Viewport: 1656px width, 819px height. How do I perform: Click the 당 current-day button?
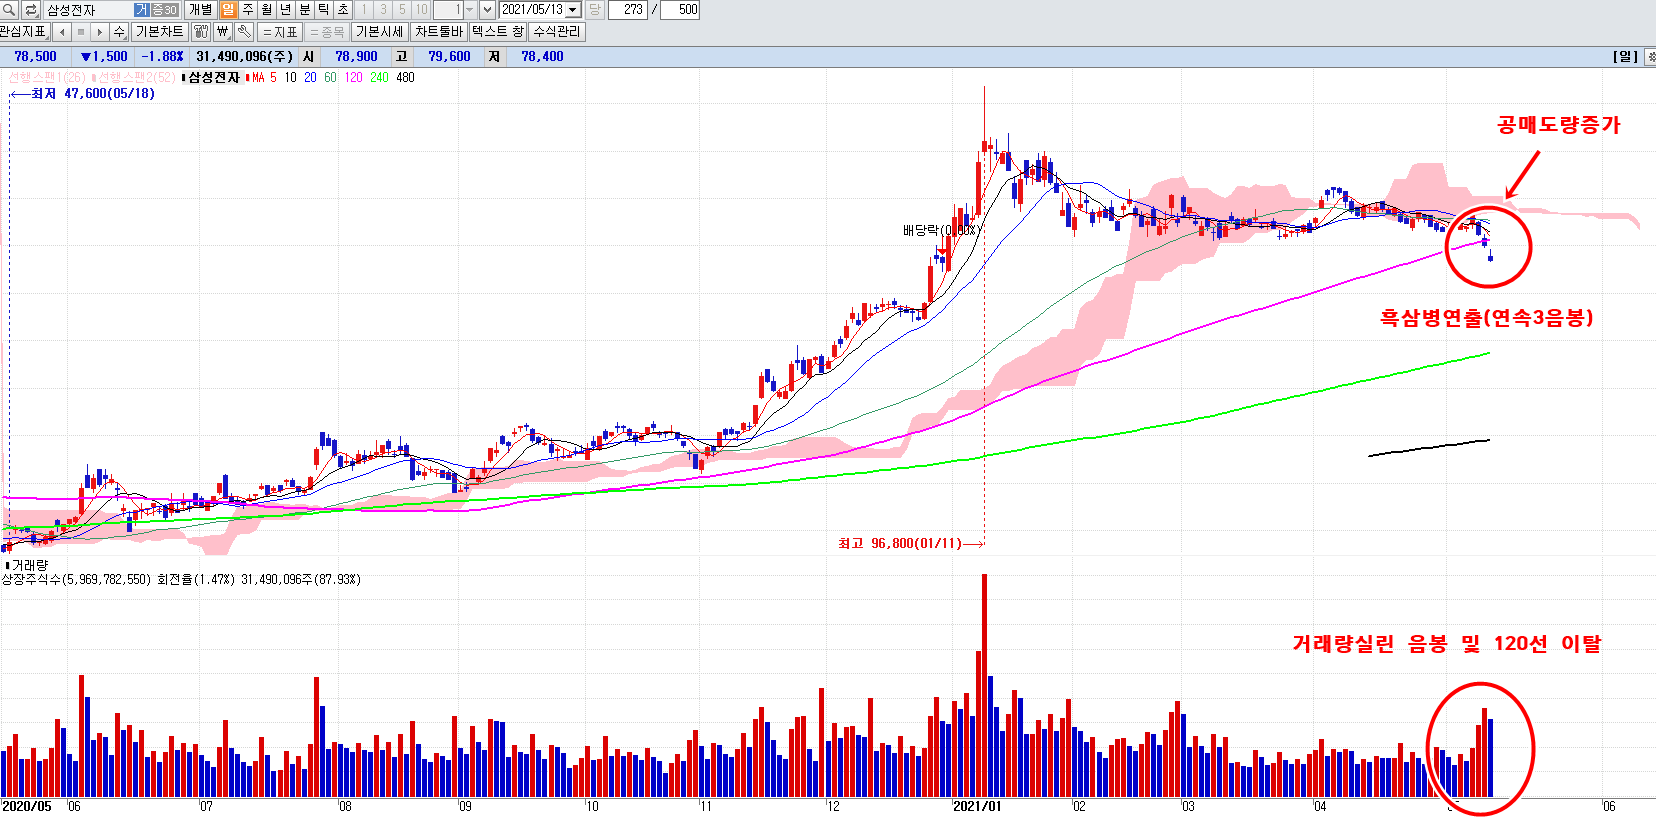click(595, 10)
